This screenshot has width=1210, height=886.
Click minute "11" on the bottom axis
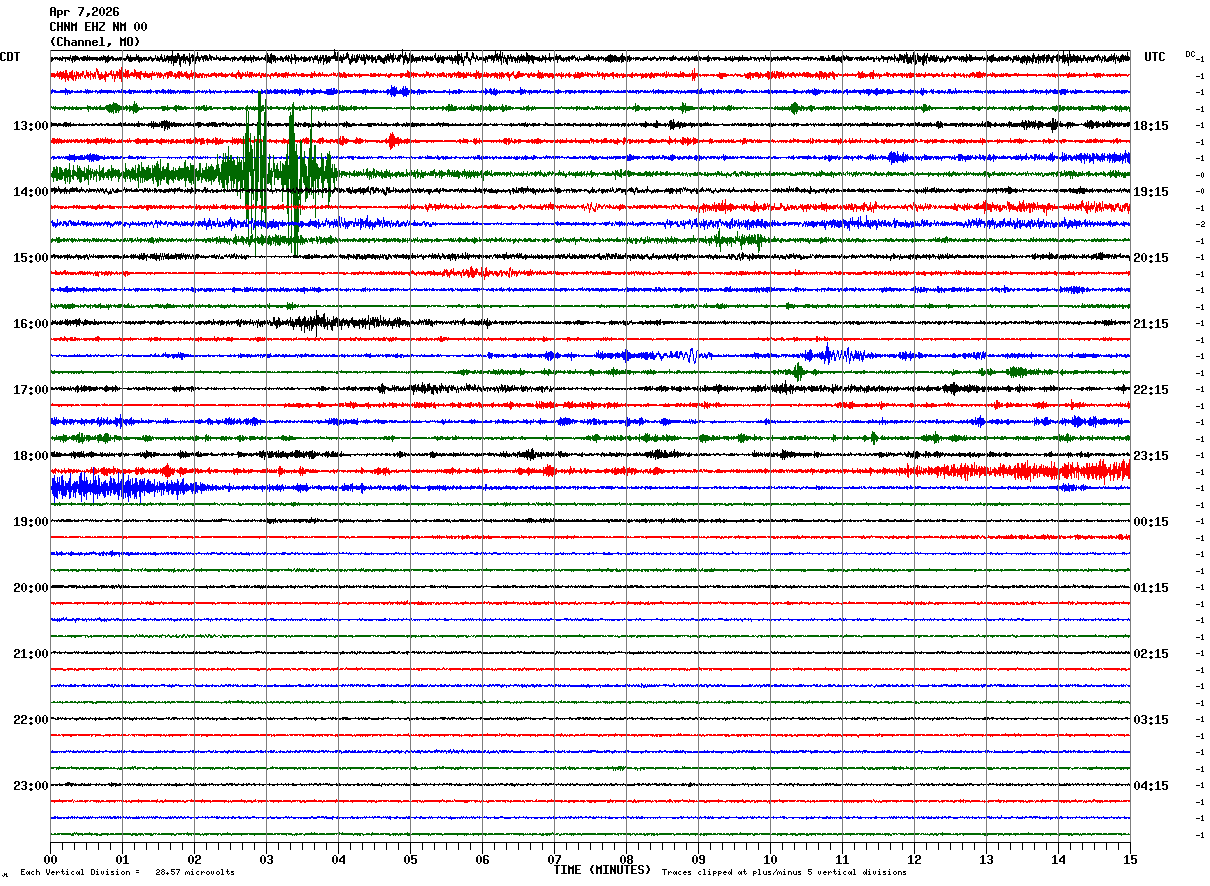pos(842,859)
